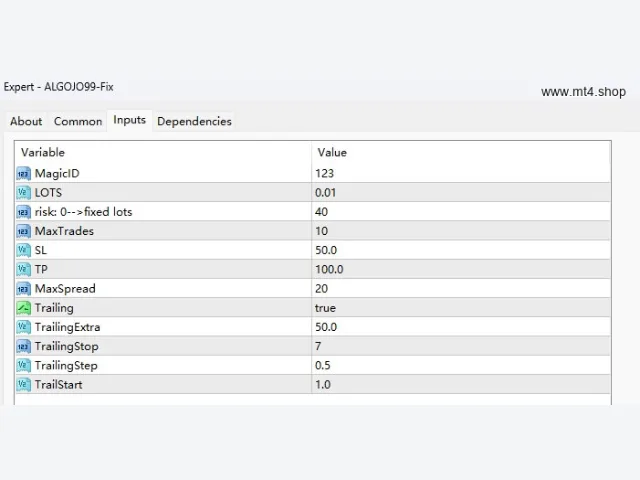Click the green Trailing boolean icon
The width and height of the screenshot is (640, 480).
coord(23,308)
